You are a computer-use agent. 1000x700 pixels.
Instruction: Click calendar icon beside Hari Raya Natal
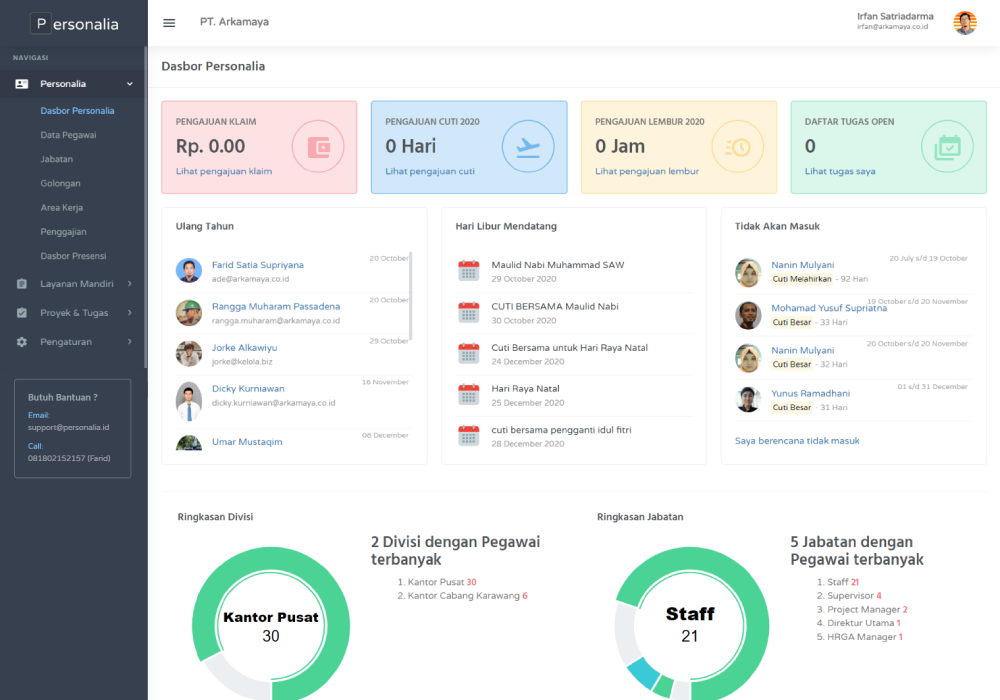point(468,394)
